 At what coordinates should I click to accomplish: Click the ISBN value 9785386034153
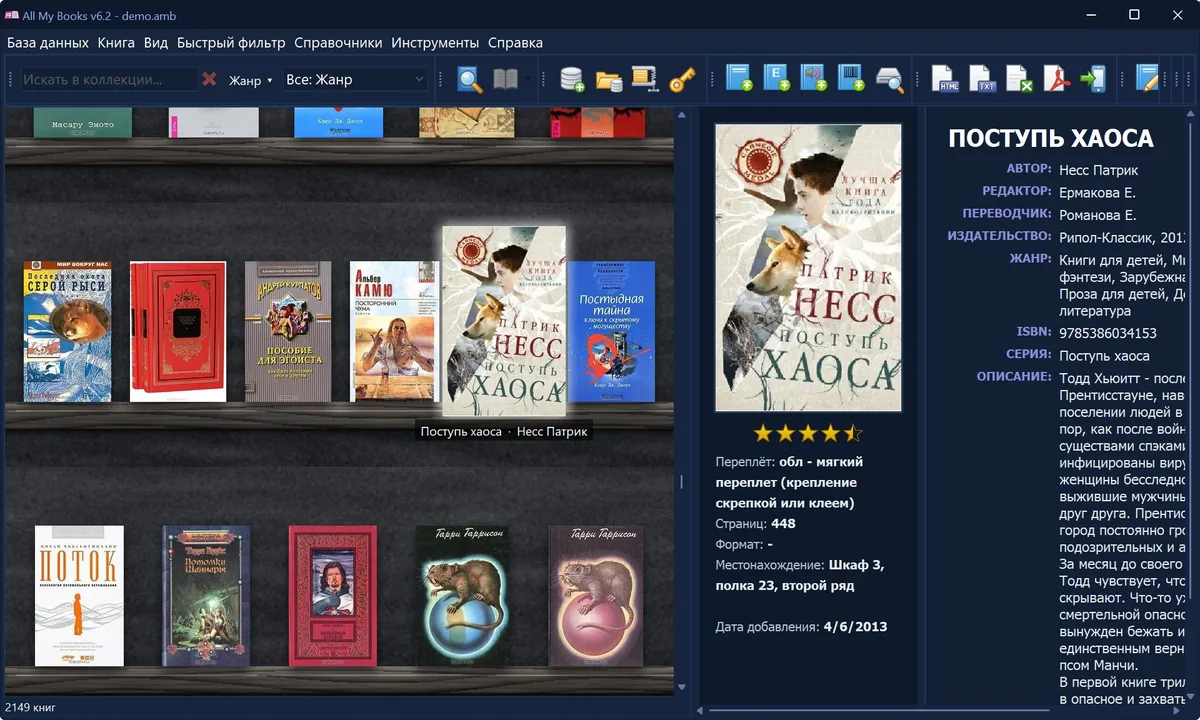(1108, 333)
